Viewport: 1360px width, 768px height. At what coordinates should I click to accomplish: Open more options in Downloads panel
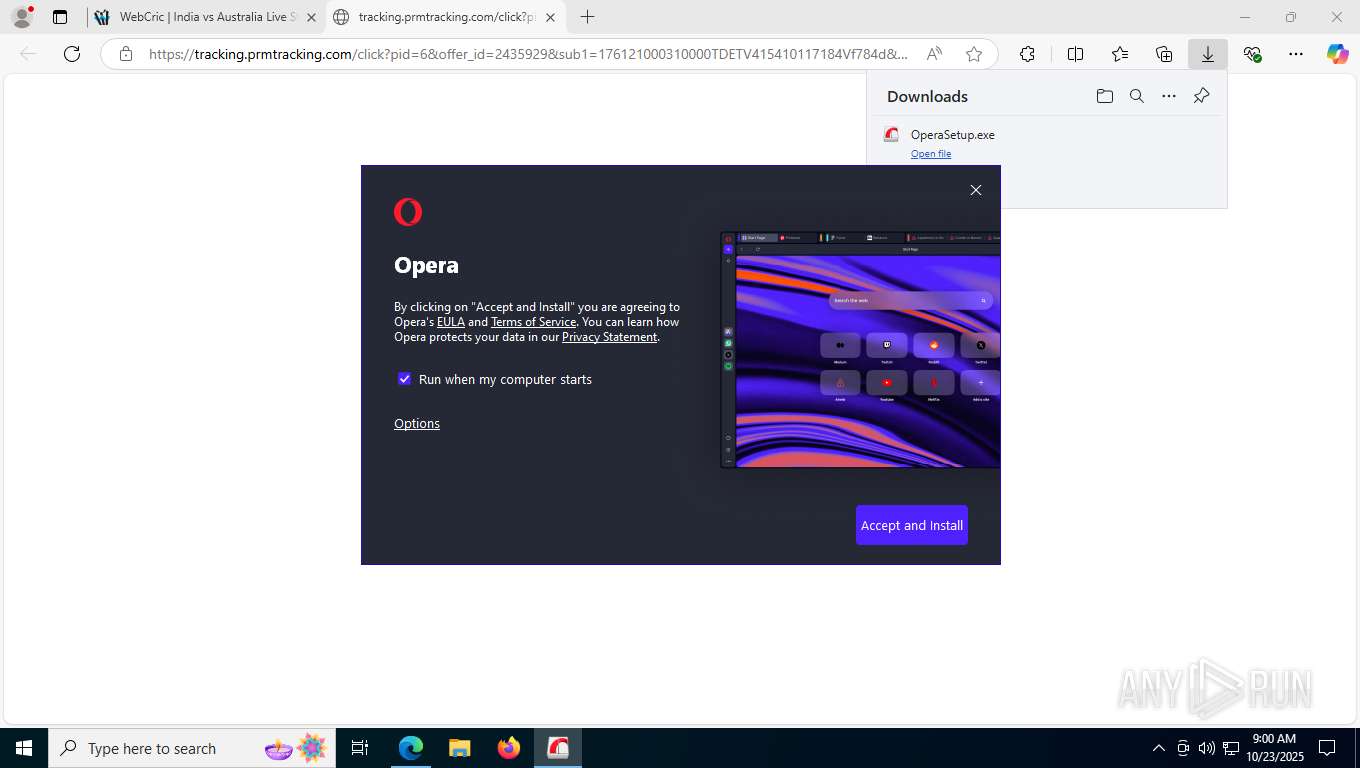pyautogui.click(x=1169, y=96)
